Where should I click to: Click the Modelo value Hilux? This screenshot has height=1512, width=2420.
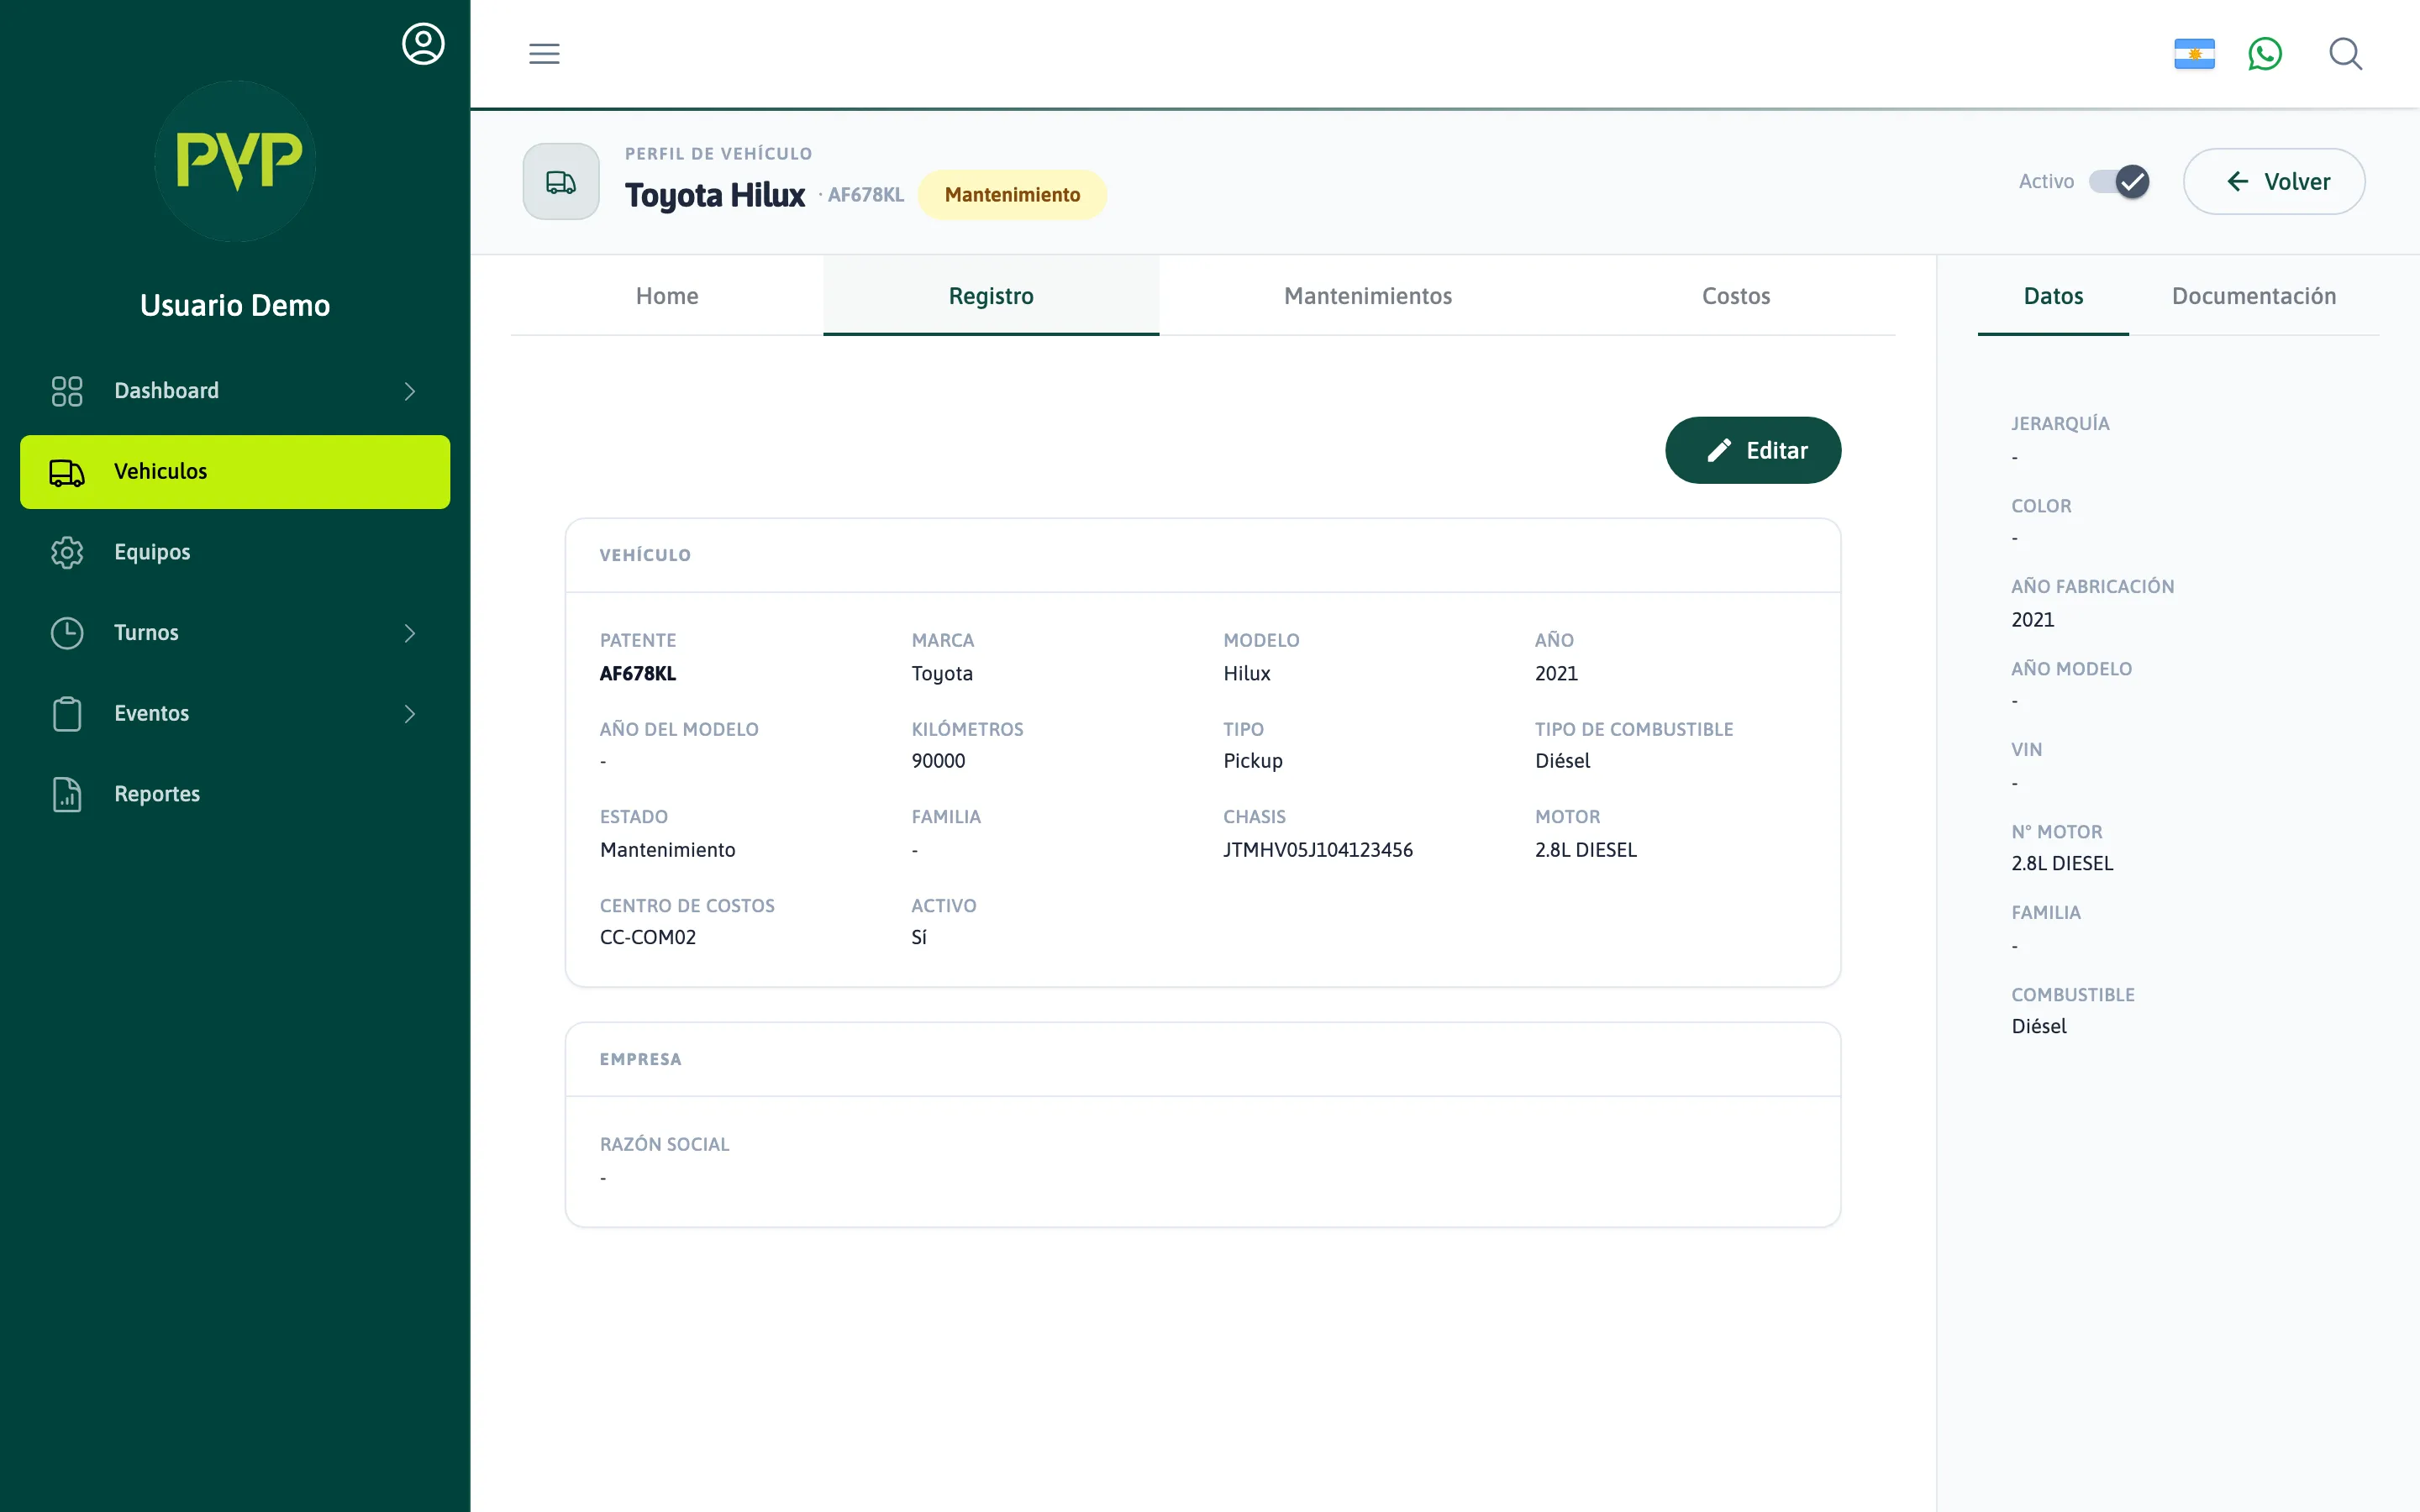[1247, 674]
